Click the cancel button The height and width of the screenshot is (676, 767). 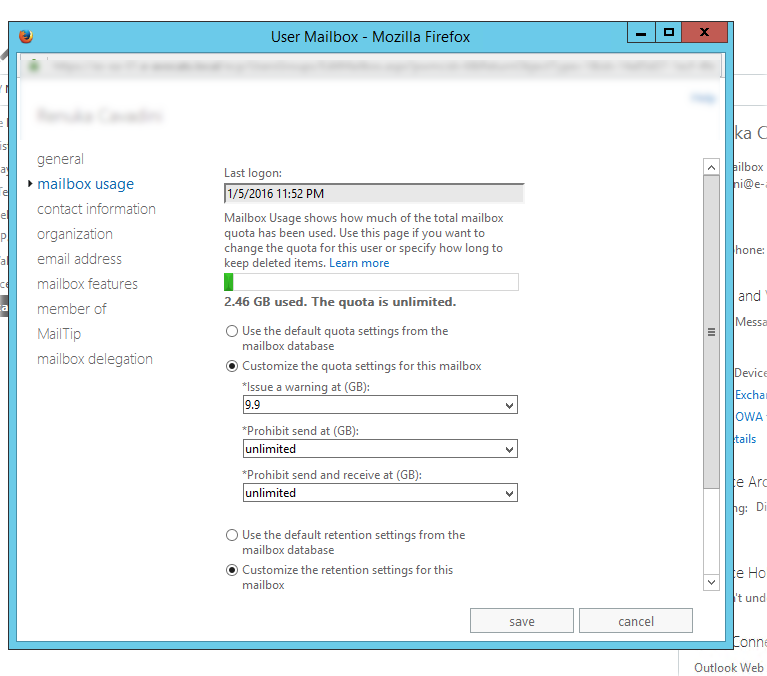tap(635, 621)
